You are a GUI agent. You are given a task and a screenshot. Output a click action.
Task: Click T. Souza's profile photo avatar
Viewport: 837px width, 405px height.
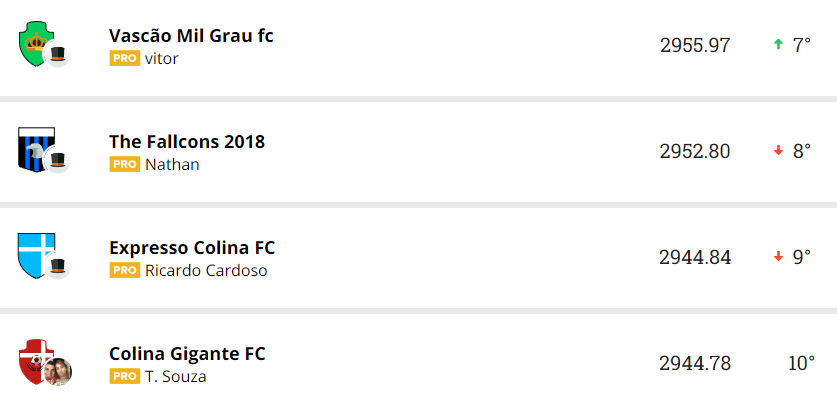pyautogui.click(x=58, y=372)
